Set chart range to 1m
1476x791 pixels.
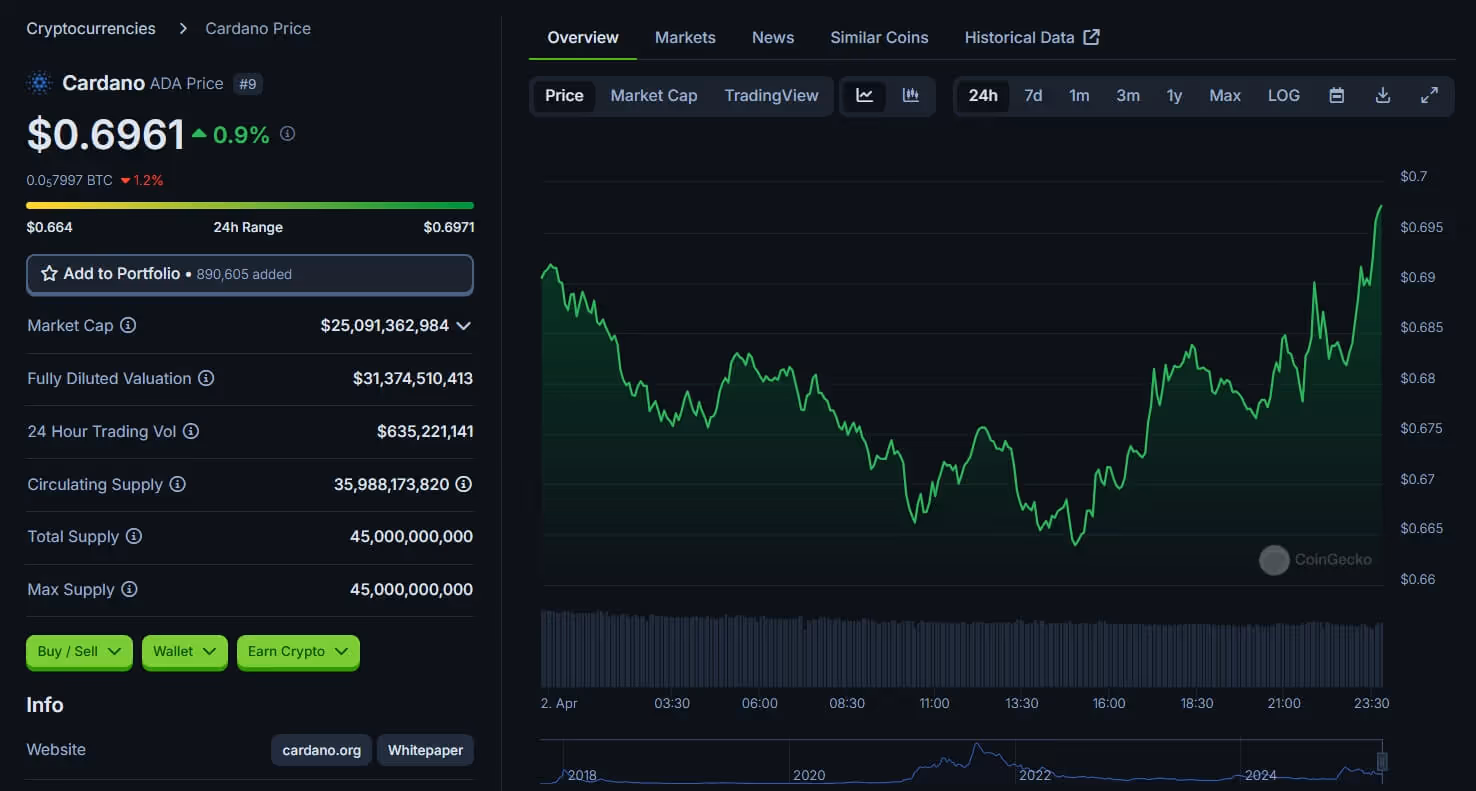click(x=1079, y=96)
